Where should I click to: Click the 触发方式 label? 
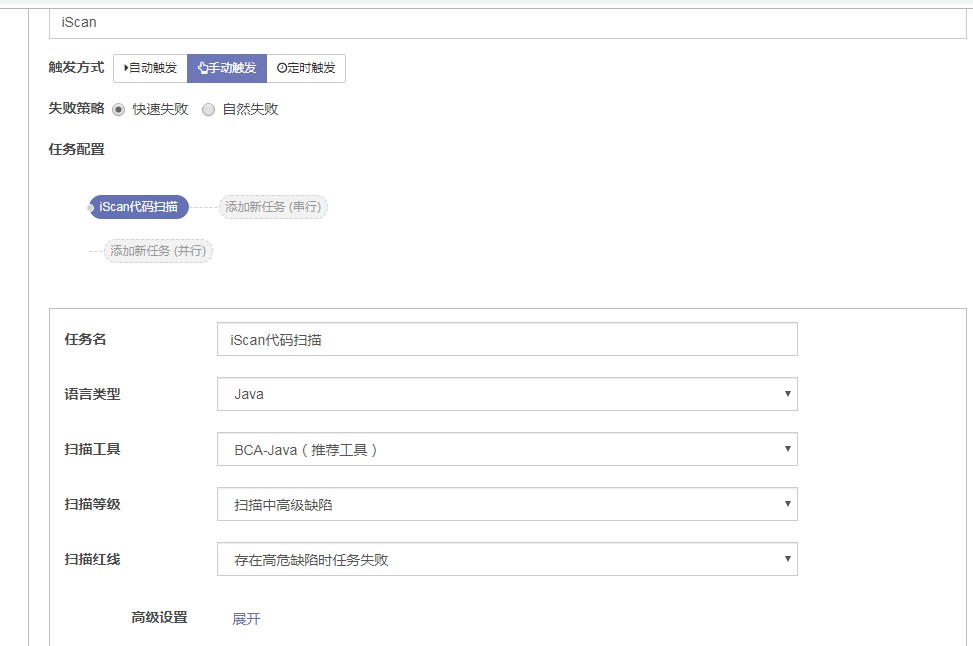coord(76,68)
